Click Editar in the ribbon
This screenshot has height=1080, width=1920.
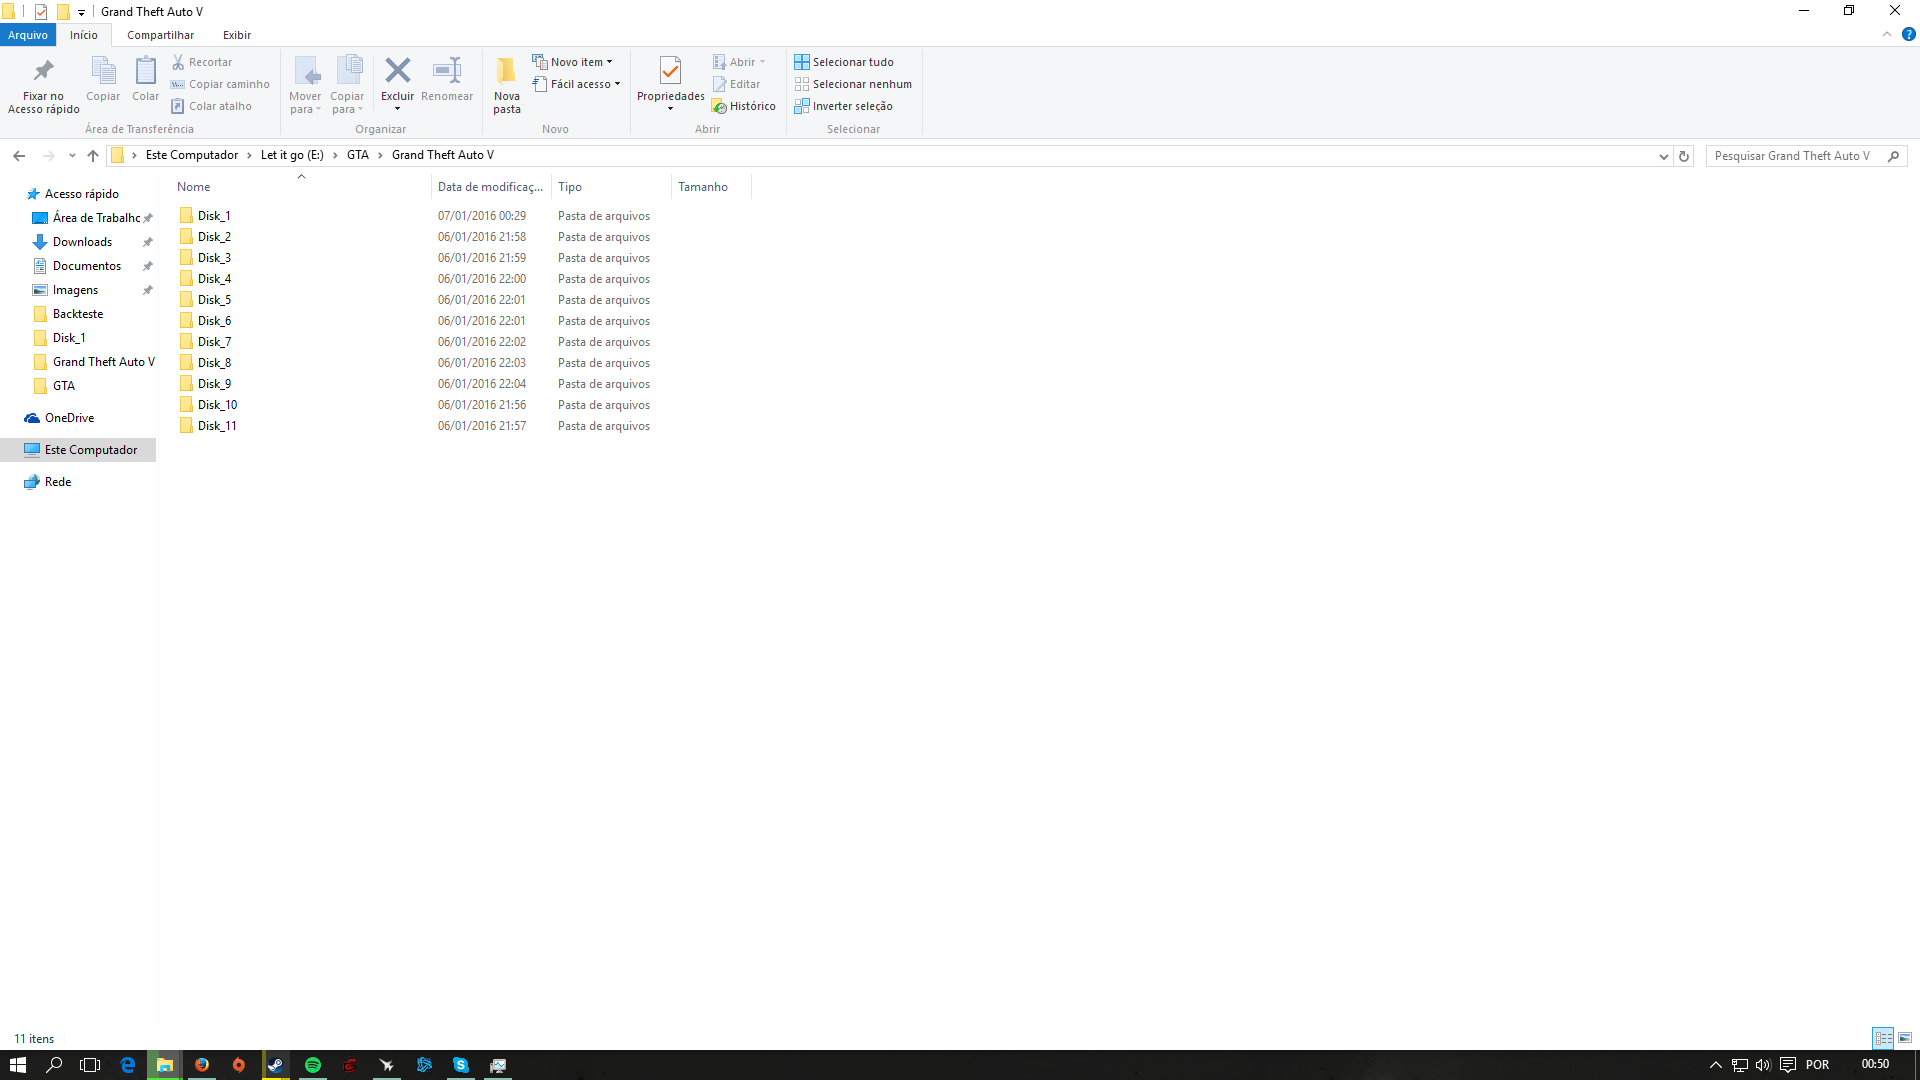click(736, 84)
